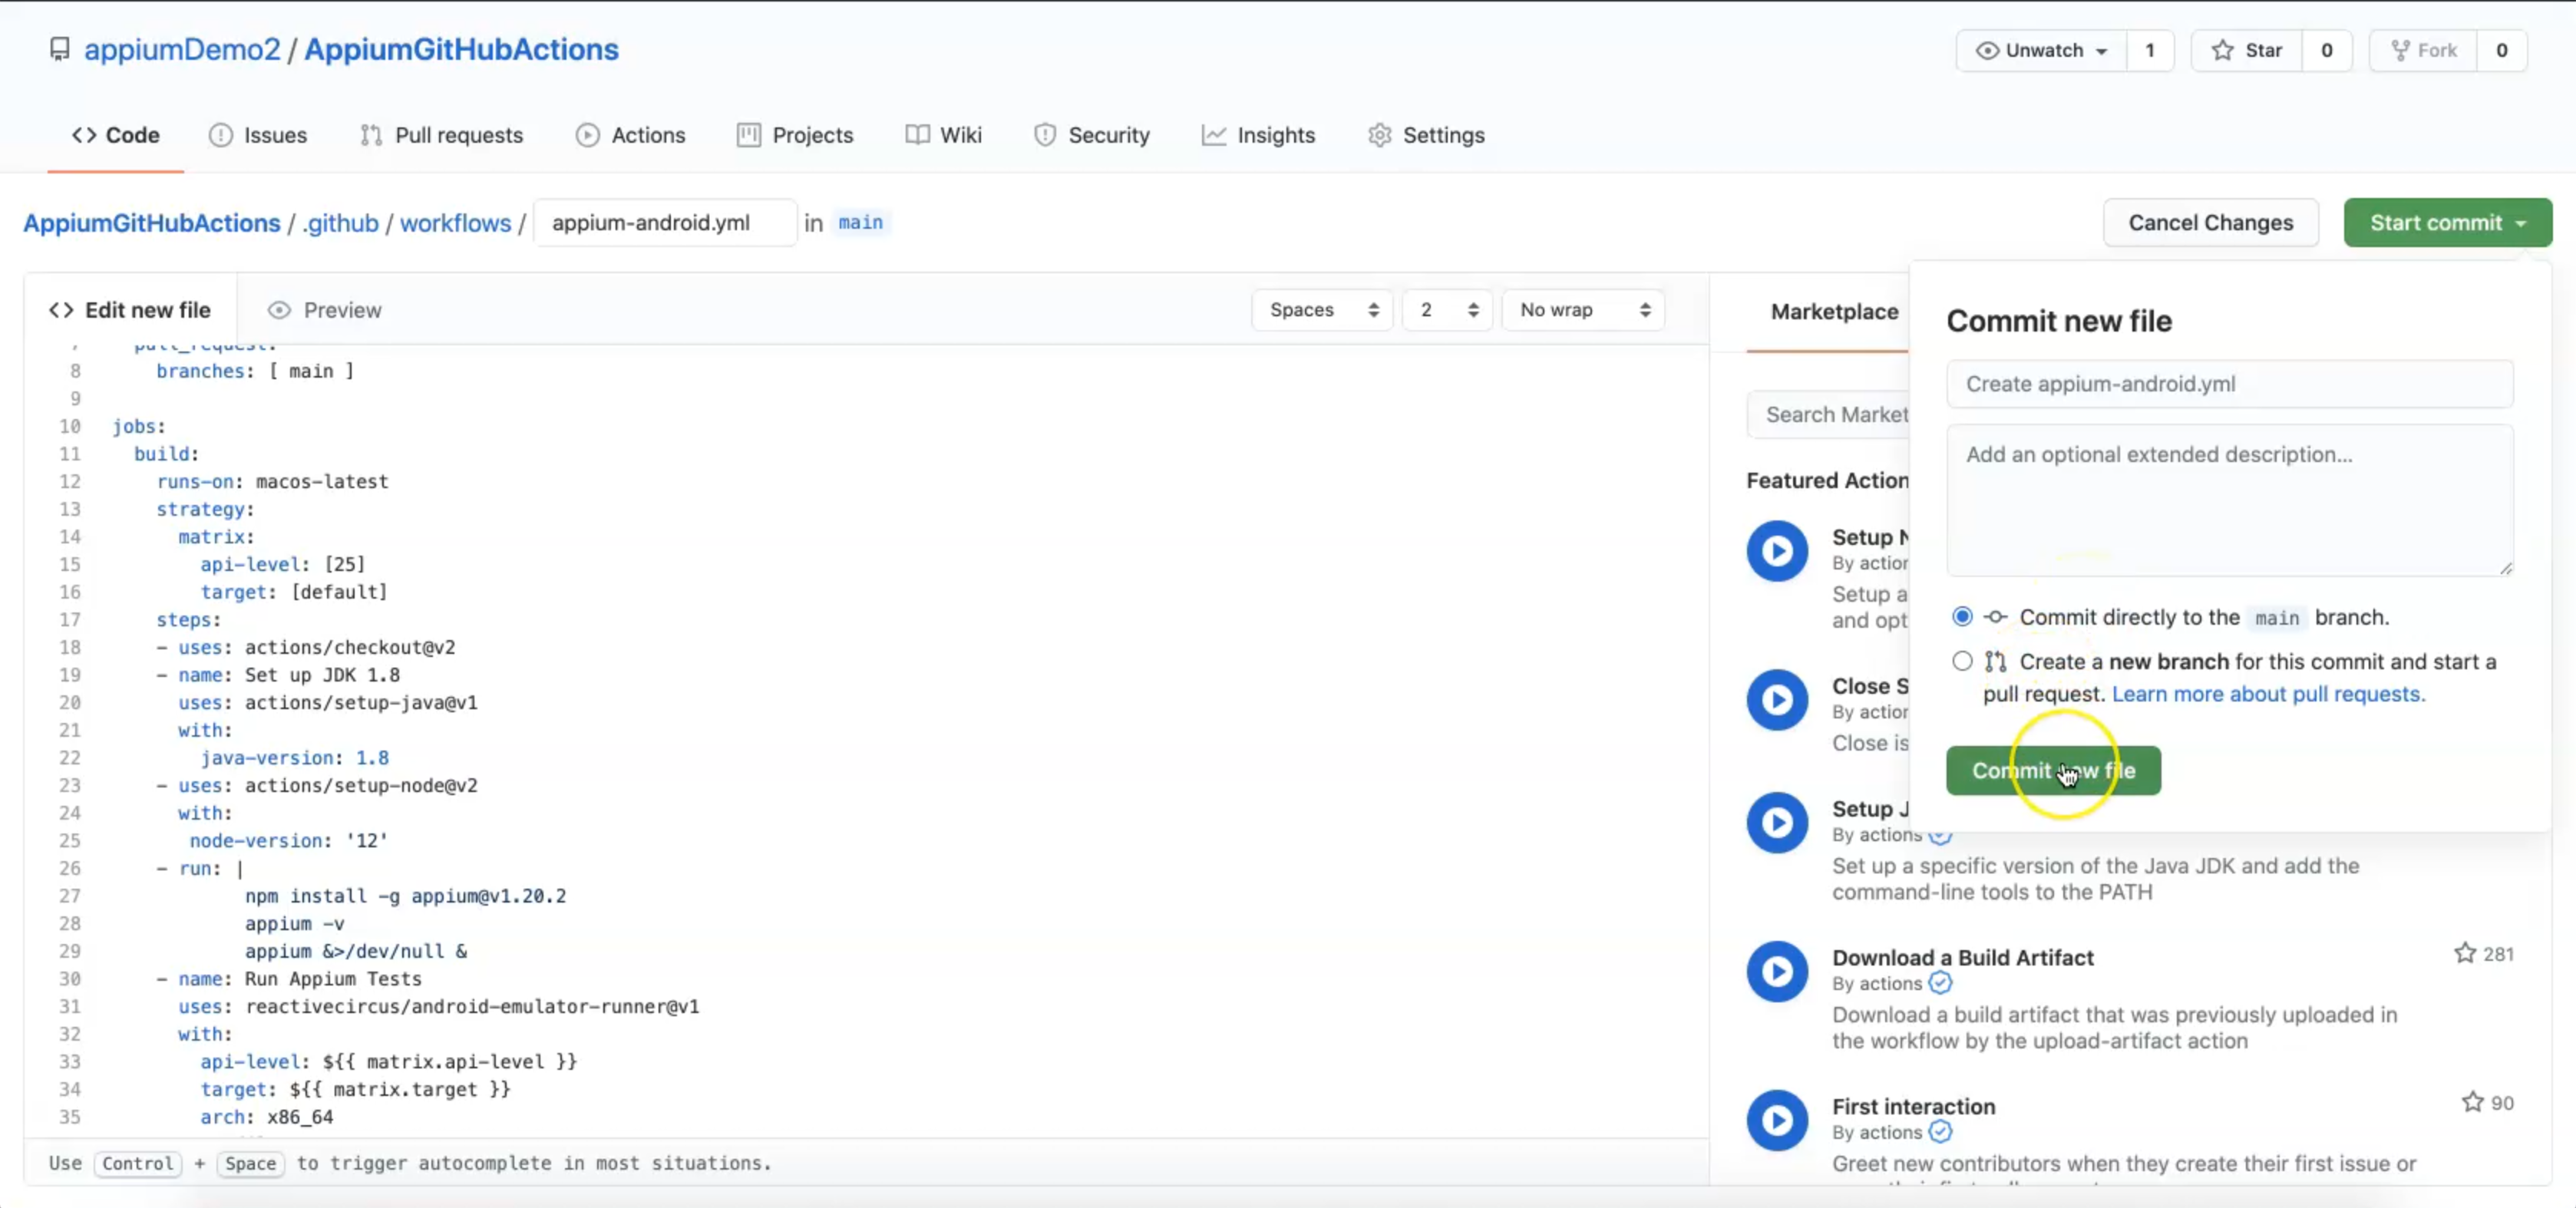
Task: Select Create a new branch option
Action: (1962, 661)
